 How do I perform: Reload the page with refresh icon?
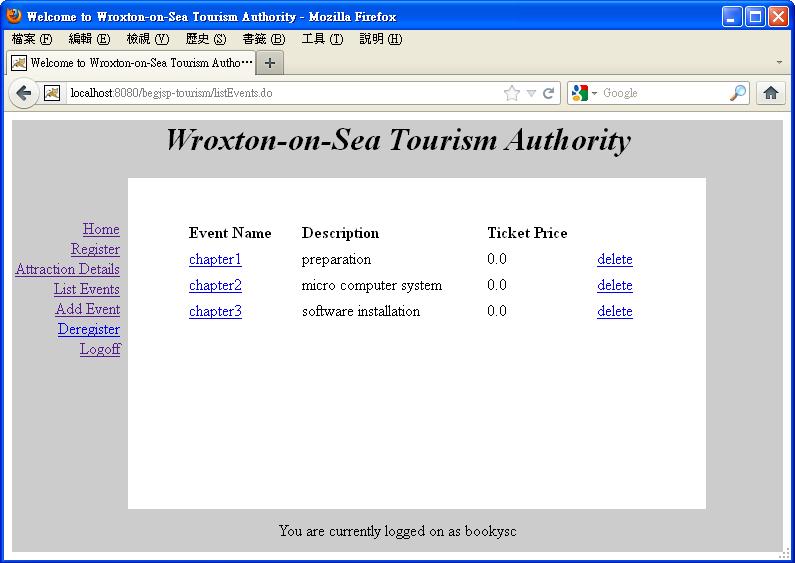[x=549, y=93]
